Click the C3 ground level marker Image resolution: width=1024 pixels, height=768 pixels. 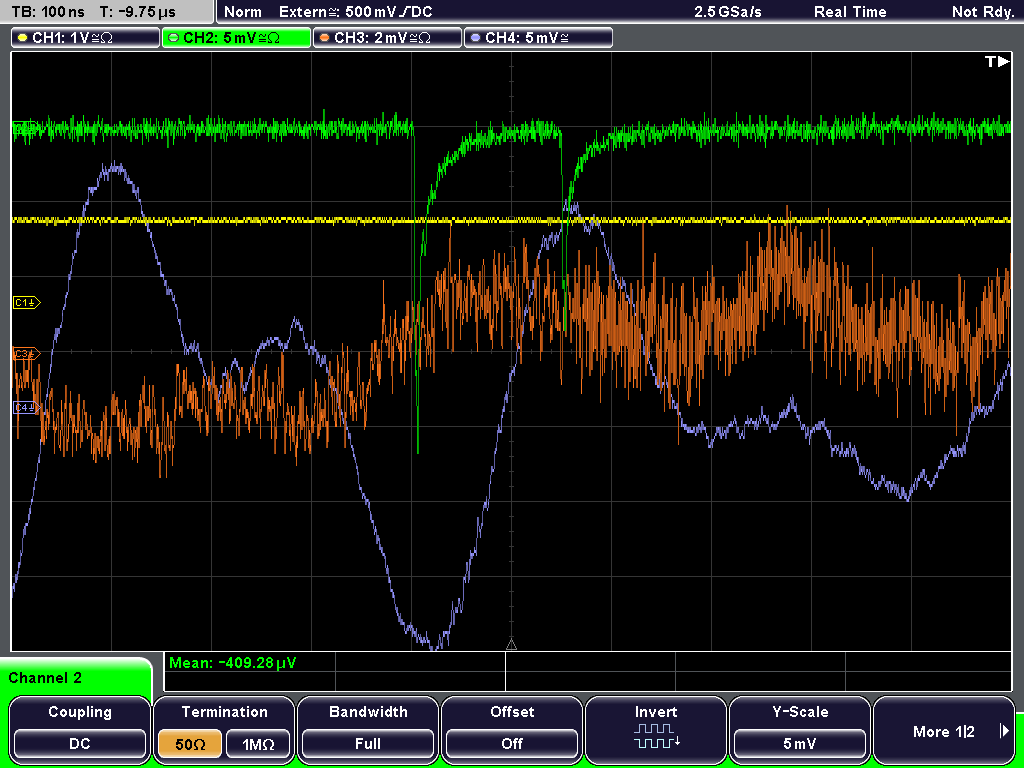point(26,354)
